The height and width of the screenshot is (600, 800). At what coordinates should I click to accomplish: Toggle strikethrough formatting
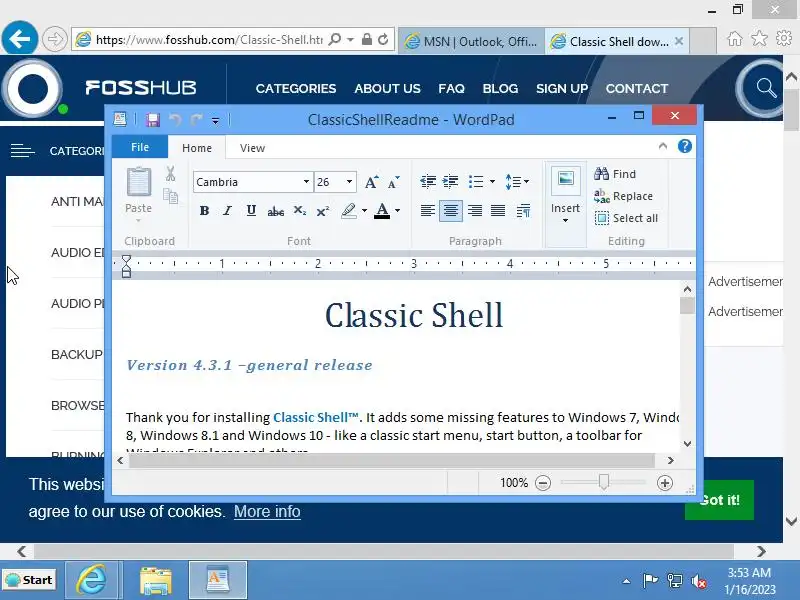[276, 211]
